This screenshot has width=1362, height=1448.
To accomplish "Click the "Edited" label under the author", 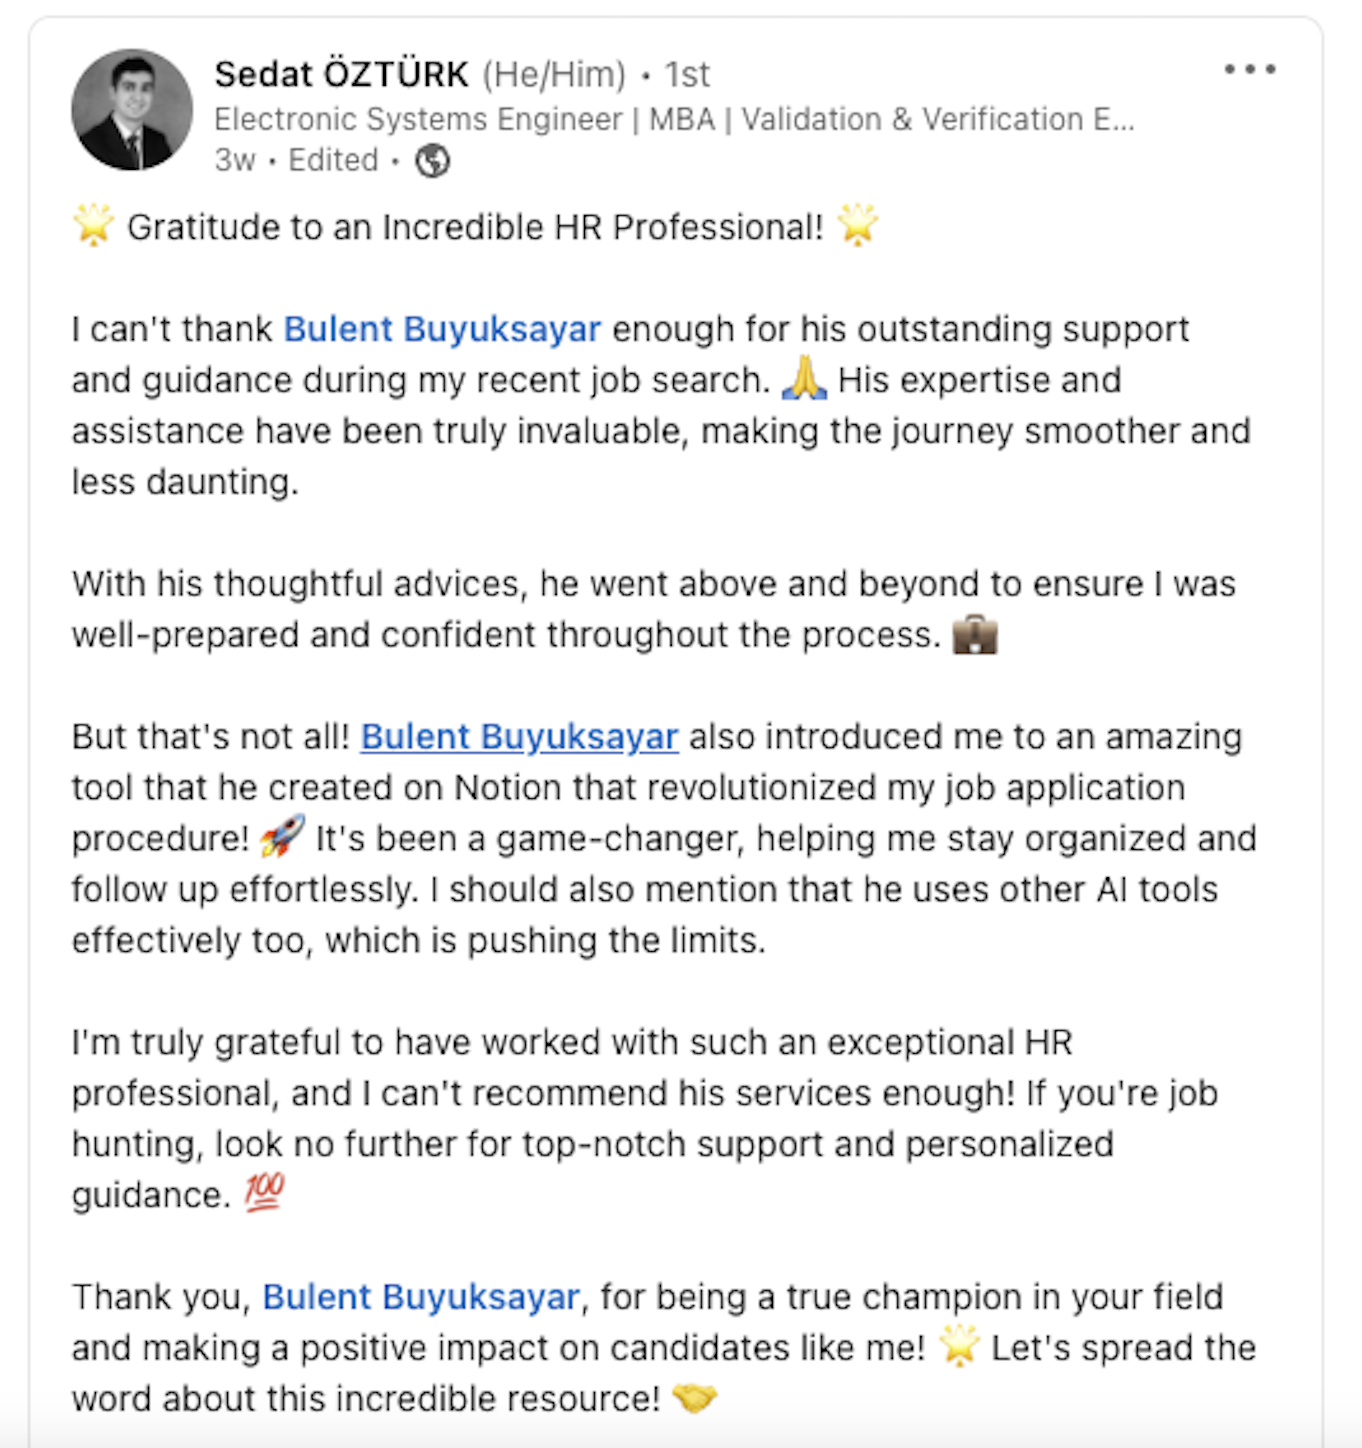I will point(333,160).
